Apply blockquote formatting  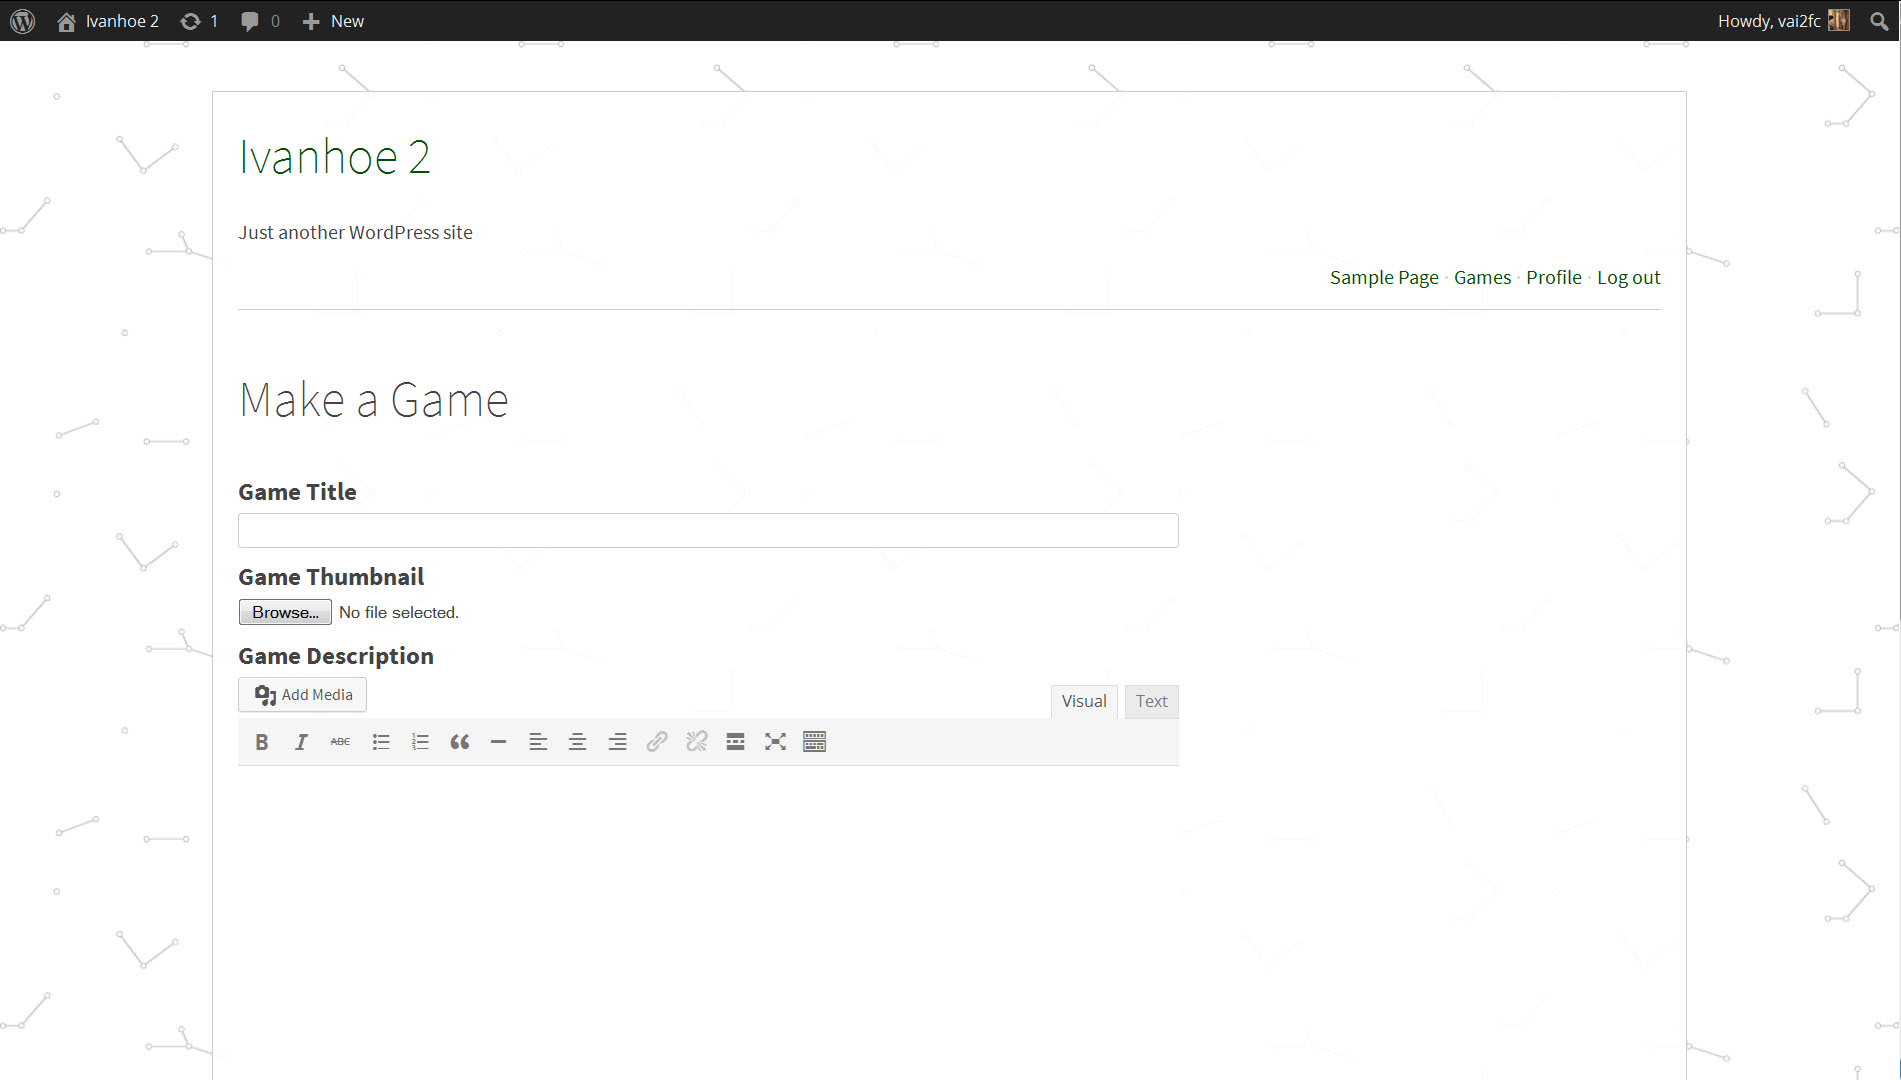click(x=460, y=742)
